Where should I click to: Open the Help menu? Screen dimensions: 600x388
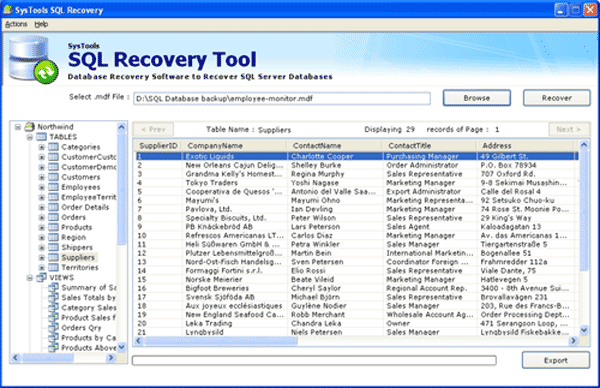pyautogui.click(x=41, y=24)
